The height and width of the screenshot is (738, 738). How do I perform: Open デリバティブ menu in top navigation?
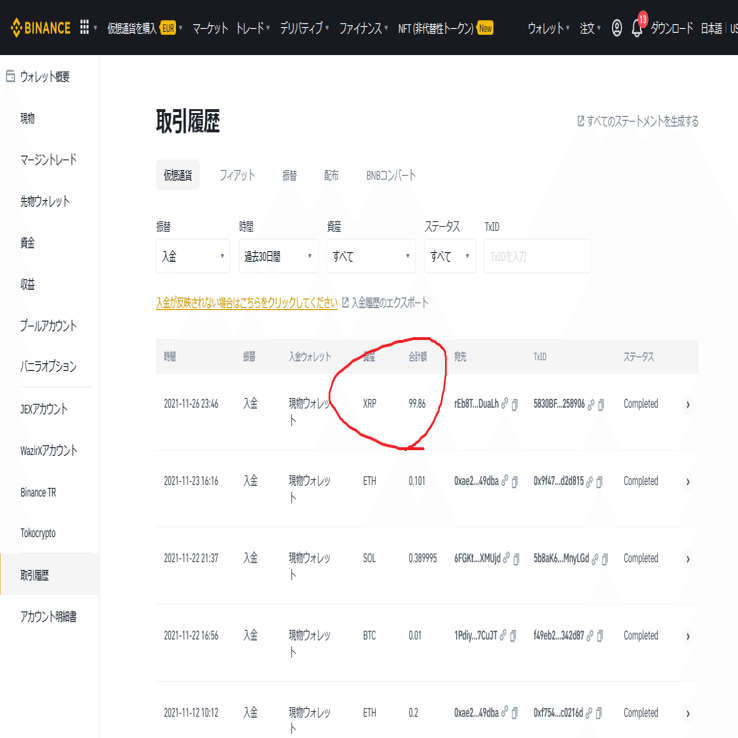tap(304, 28)
